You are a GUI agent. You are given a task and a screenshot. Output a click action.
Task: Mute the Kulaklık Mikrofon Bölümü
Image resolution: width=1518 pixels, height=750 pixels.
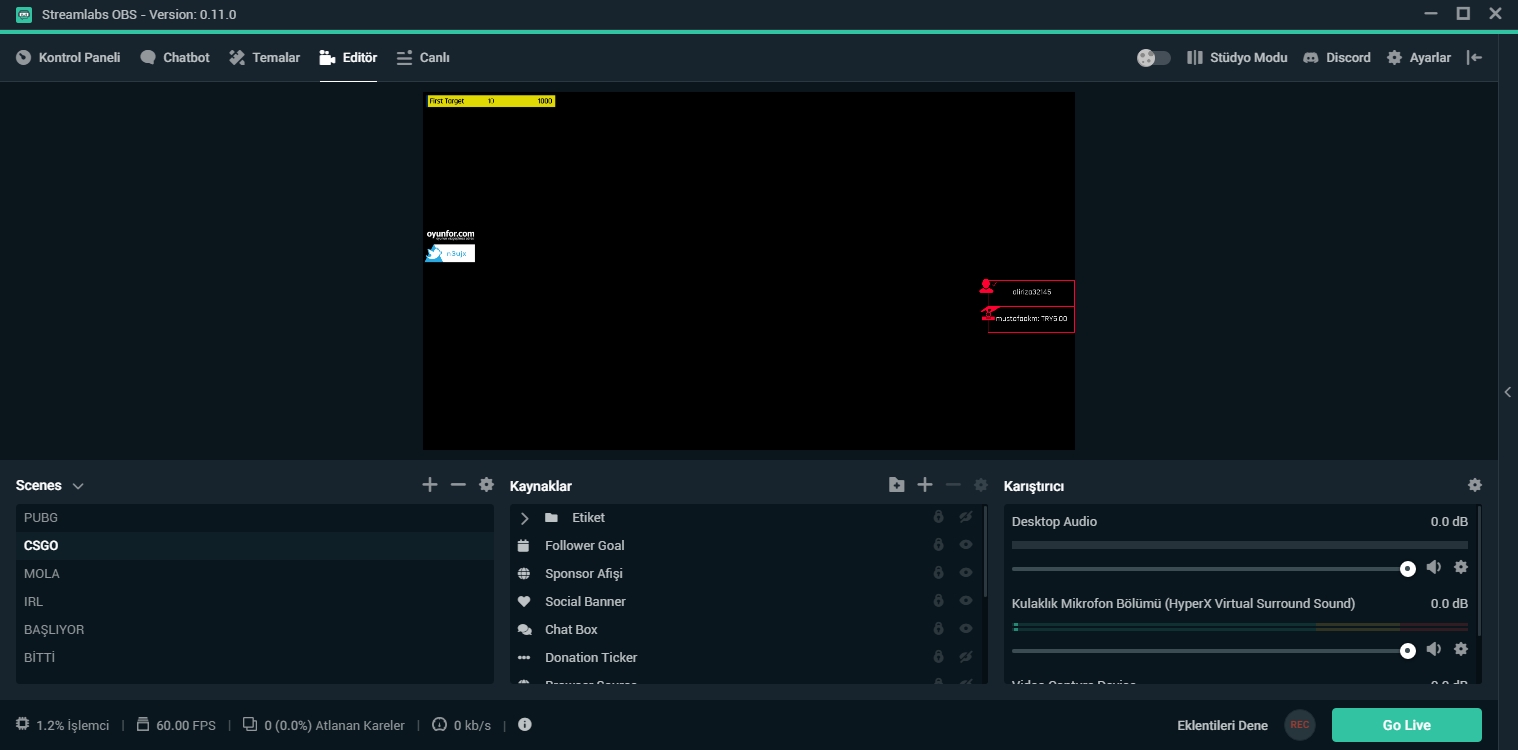pyautogui.click(x=1434, y=649)
